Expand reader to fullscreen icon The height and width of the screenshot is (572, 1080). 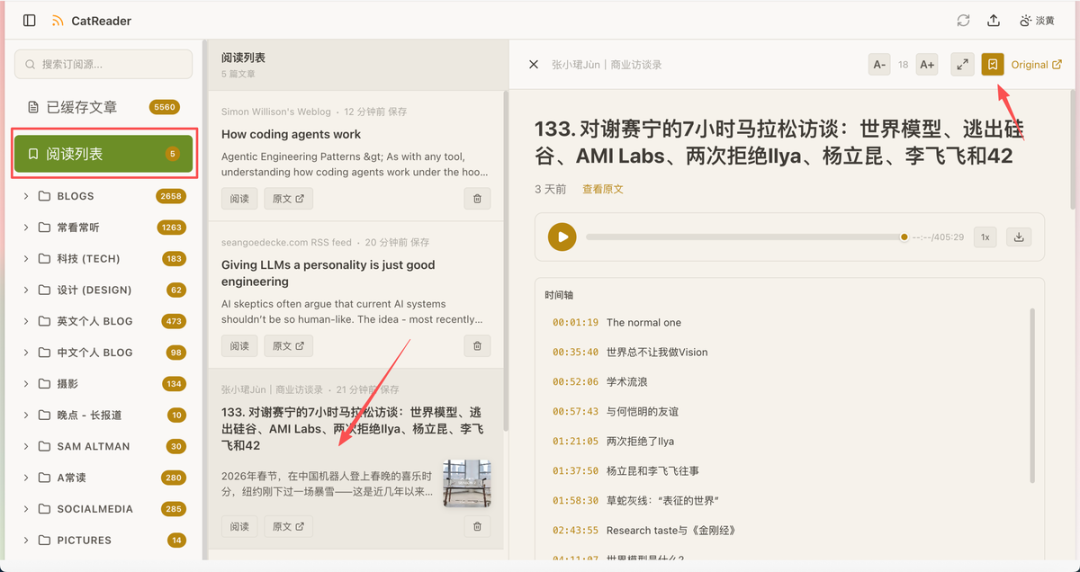[962, 64]
